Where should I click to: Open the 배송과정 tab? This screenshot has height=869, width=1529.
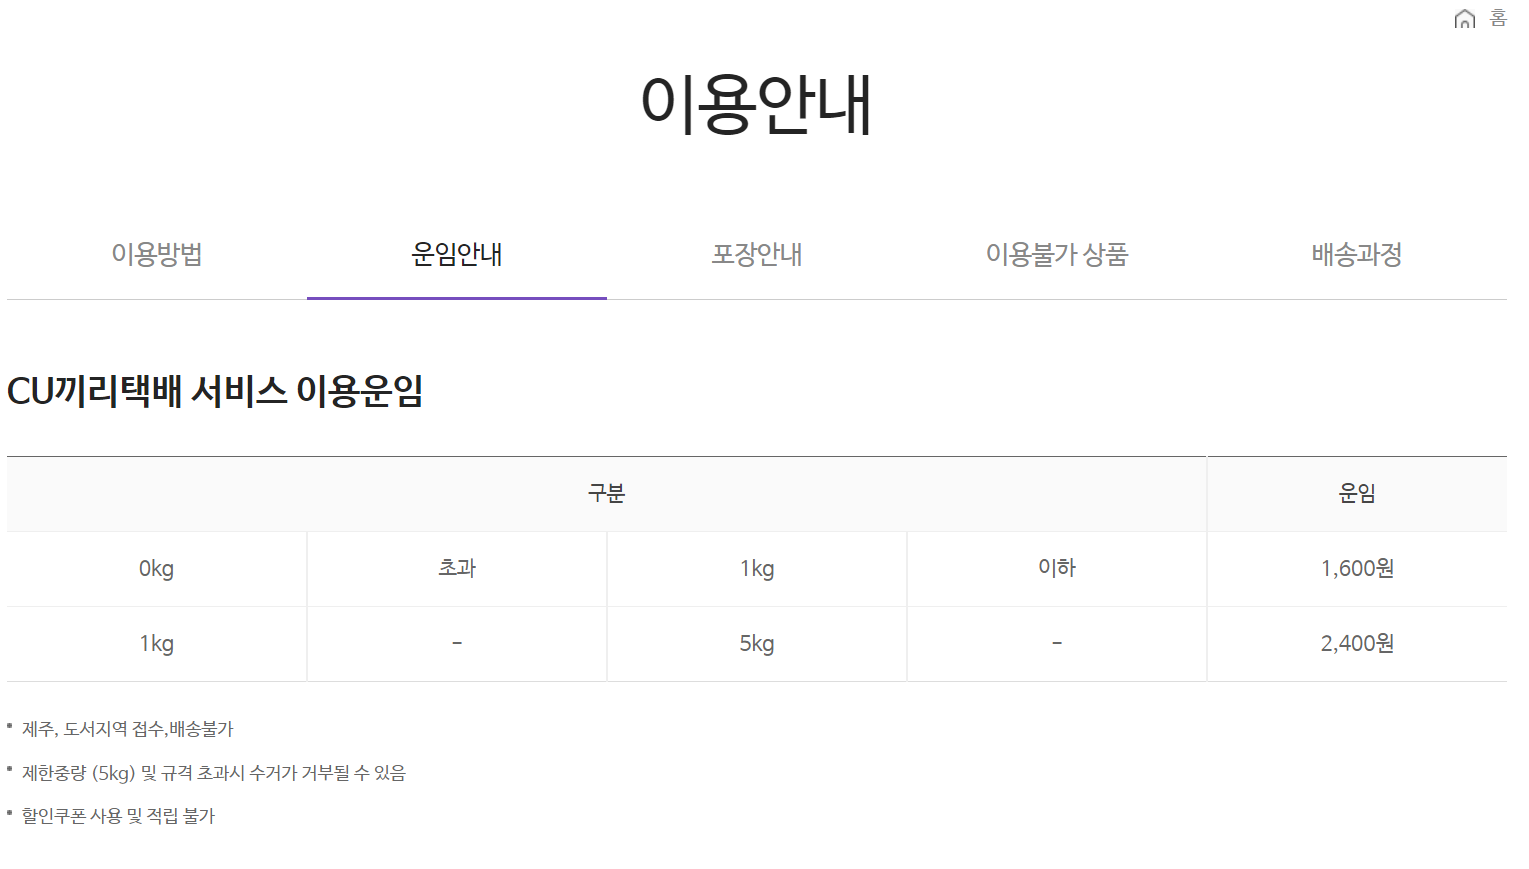(x=1357, y=254)
